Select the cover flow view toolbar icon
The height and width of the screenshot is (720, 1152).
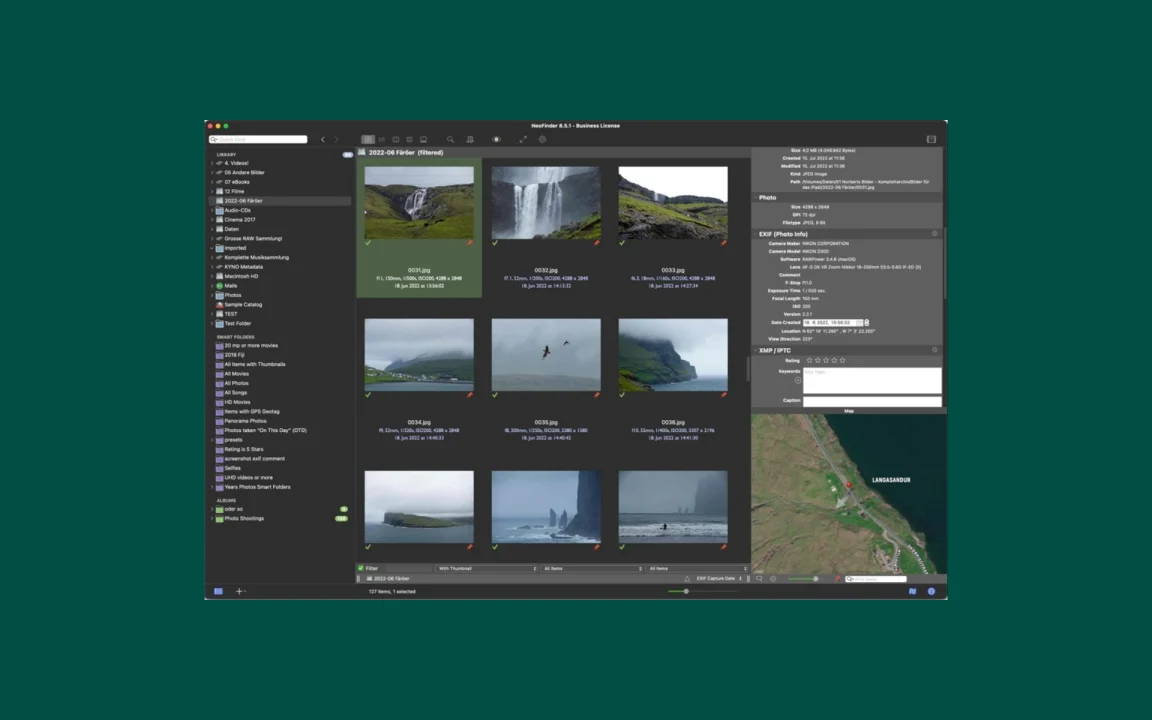click(x=424, y=140)
